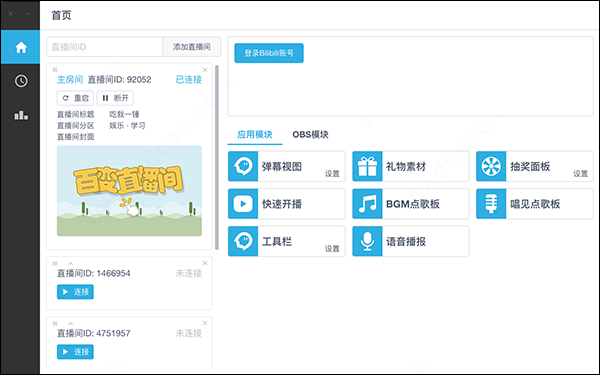Viewport: 600px width, 375px height.
Task: Switch to the 应用模块 tab
Action: (x=255, y=134)
